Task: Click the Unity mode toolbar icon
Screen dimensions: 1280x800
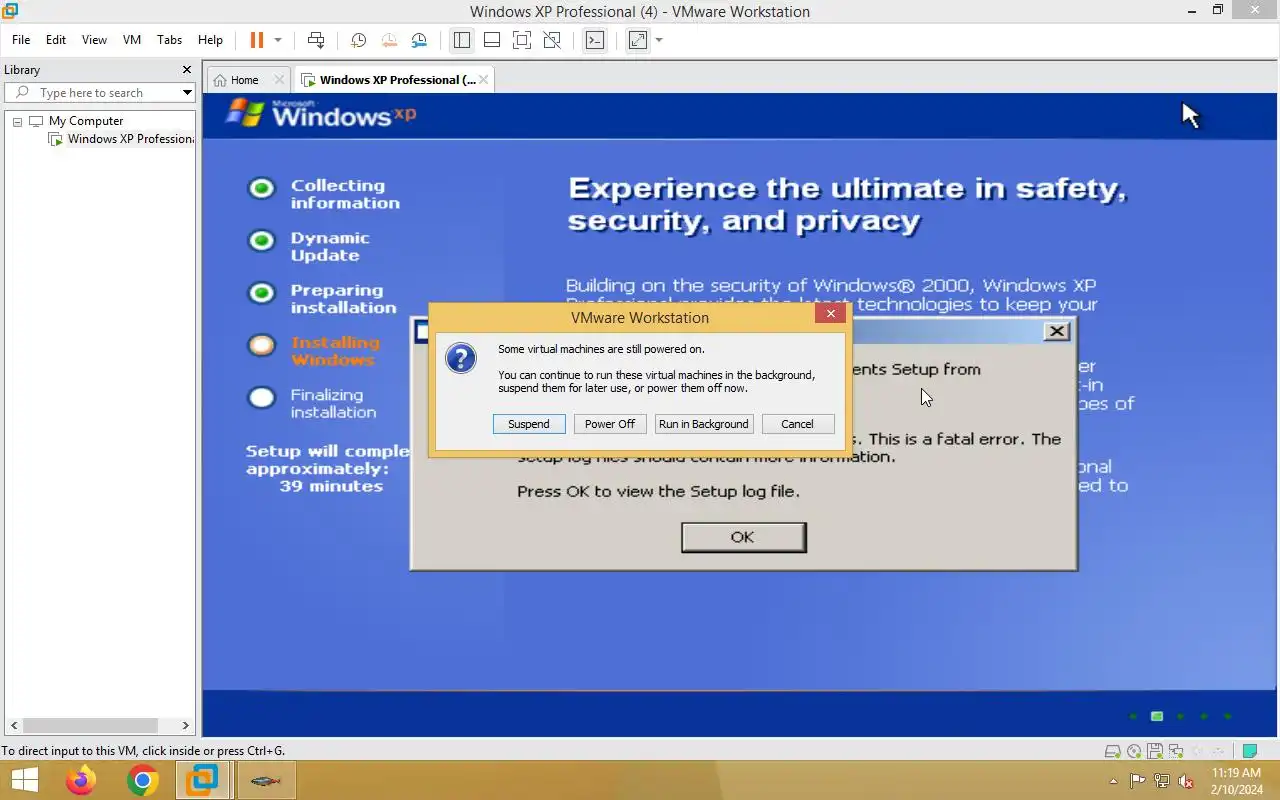Action: [551, 40]
